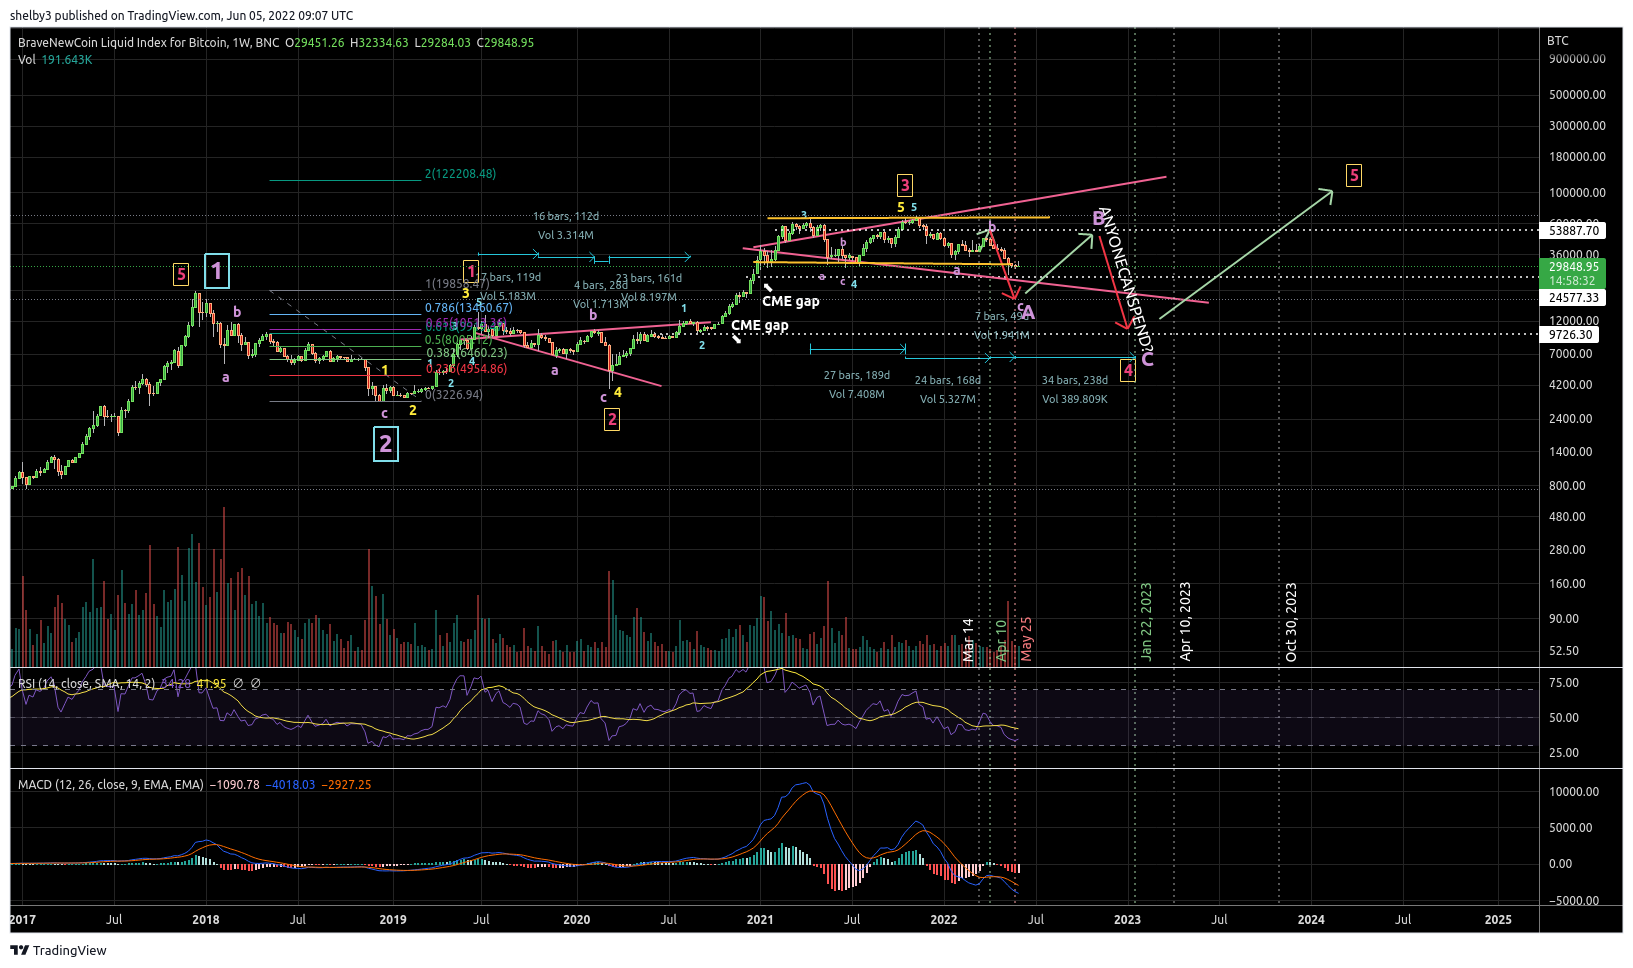Click the date label 'Apr 10, 2023'
This screenshot has height=968, width=1633.
1185,622
